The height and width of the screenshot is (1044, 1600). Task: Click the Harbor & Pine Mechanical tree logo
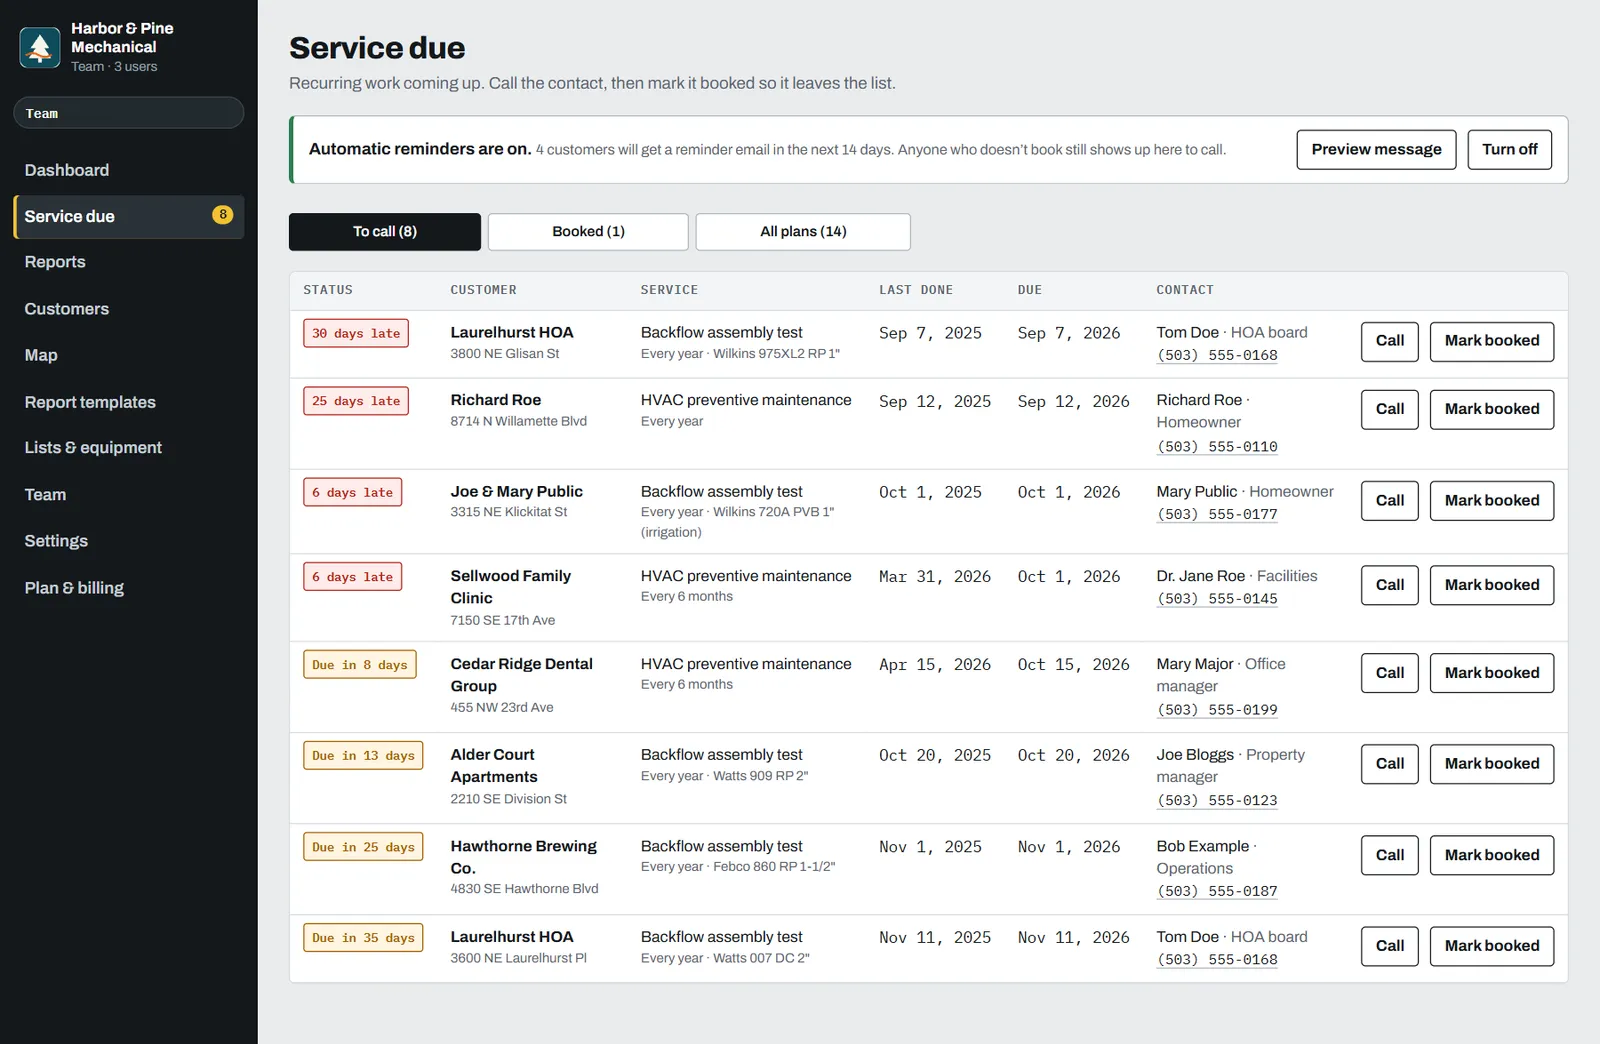tap(40, 47)
